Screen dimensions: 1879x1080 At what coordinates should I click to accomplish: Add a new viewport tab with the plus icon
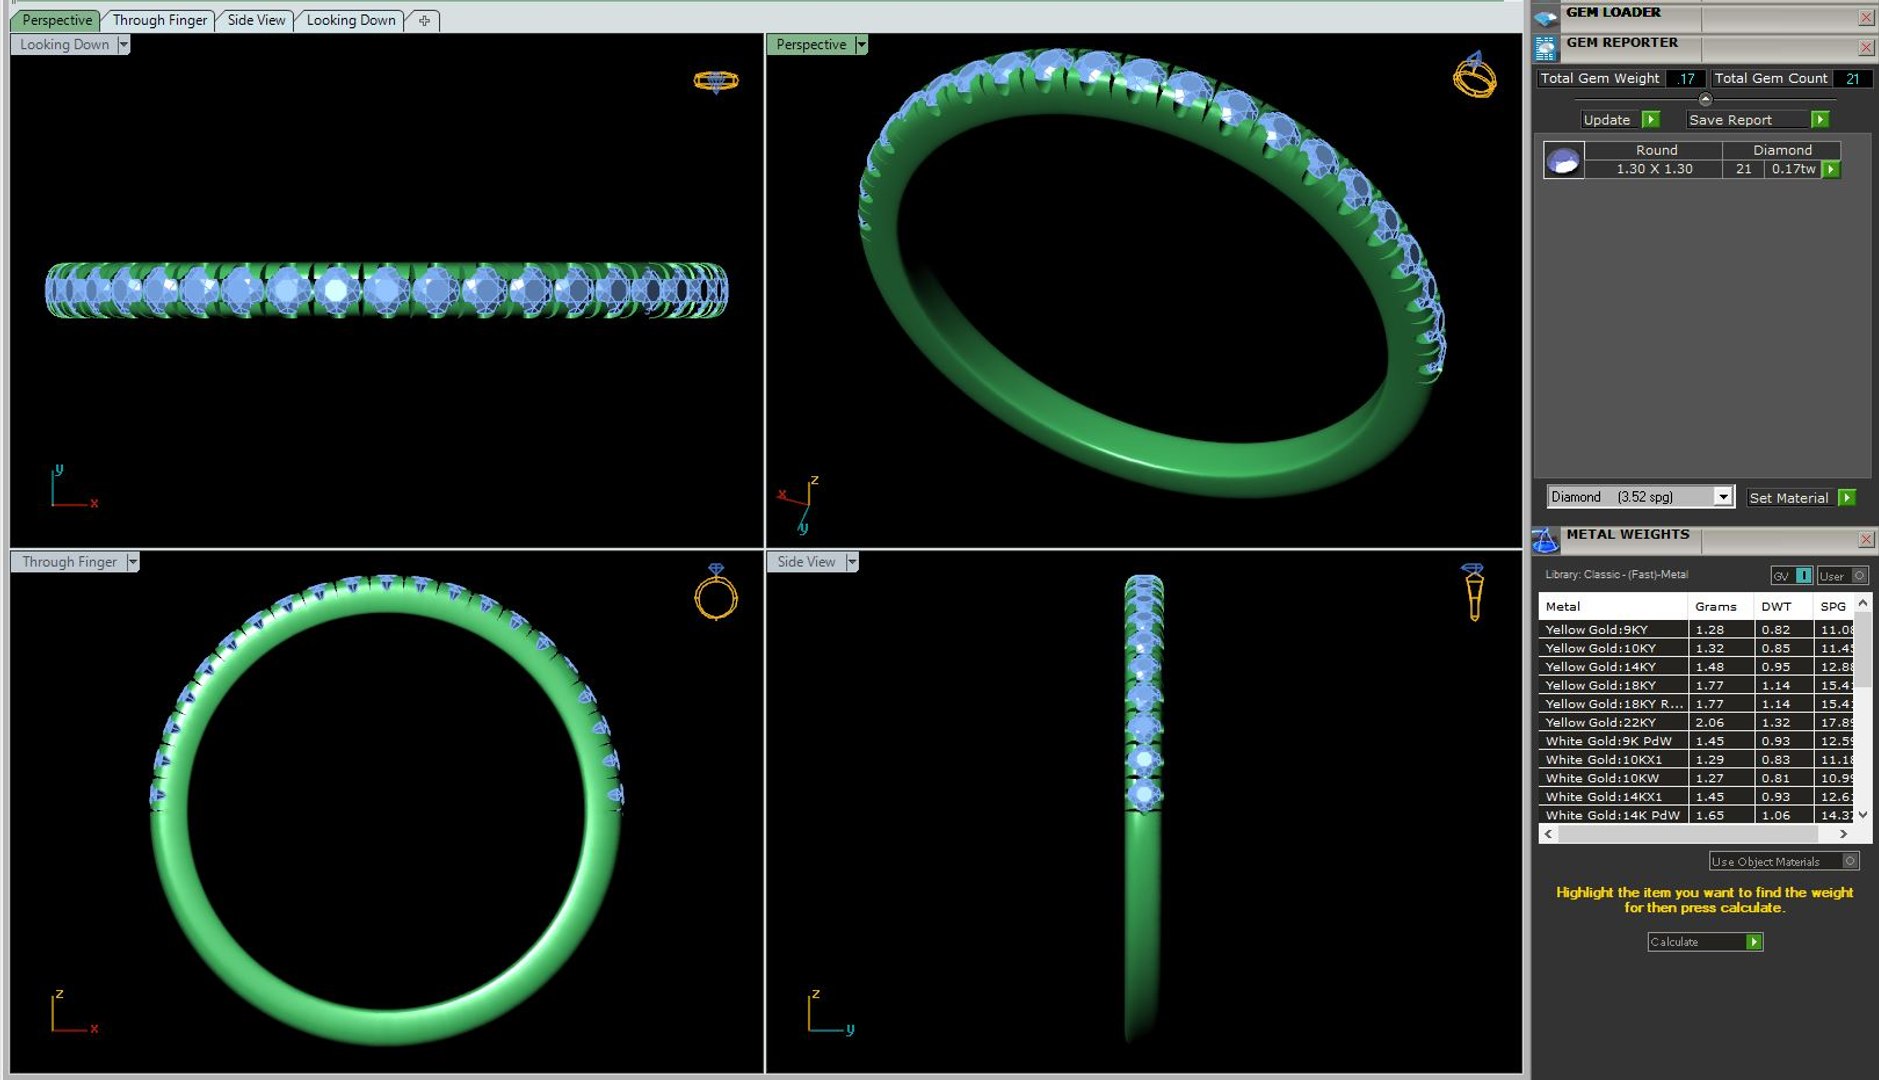coord(424,20)
